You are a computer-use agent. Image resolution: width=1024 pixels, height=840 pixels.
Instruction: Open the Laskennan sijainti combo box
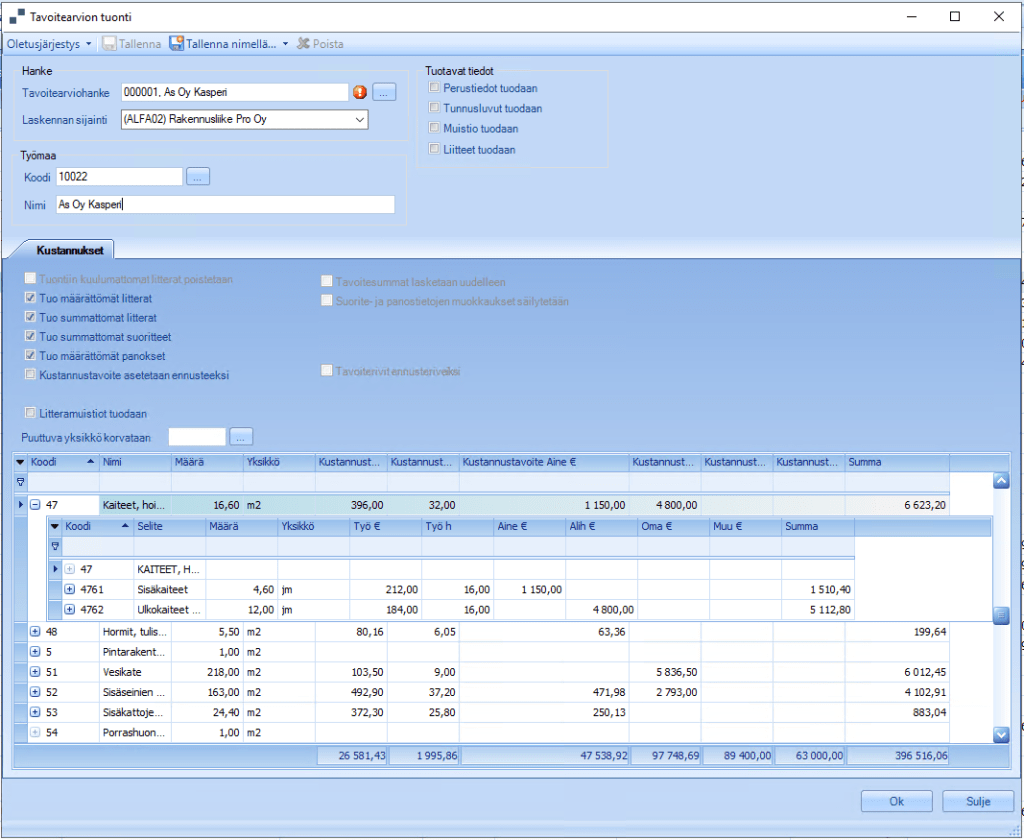244,120
